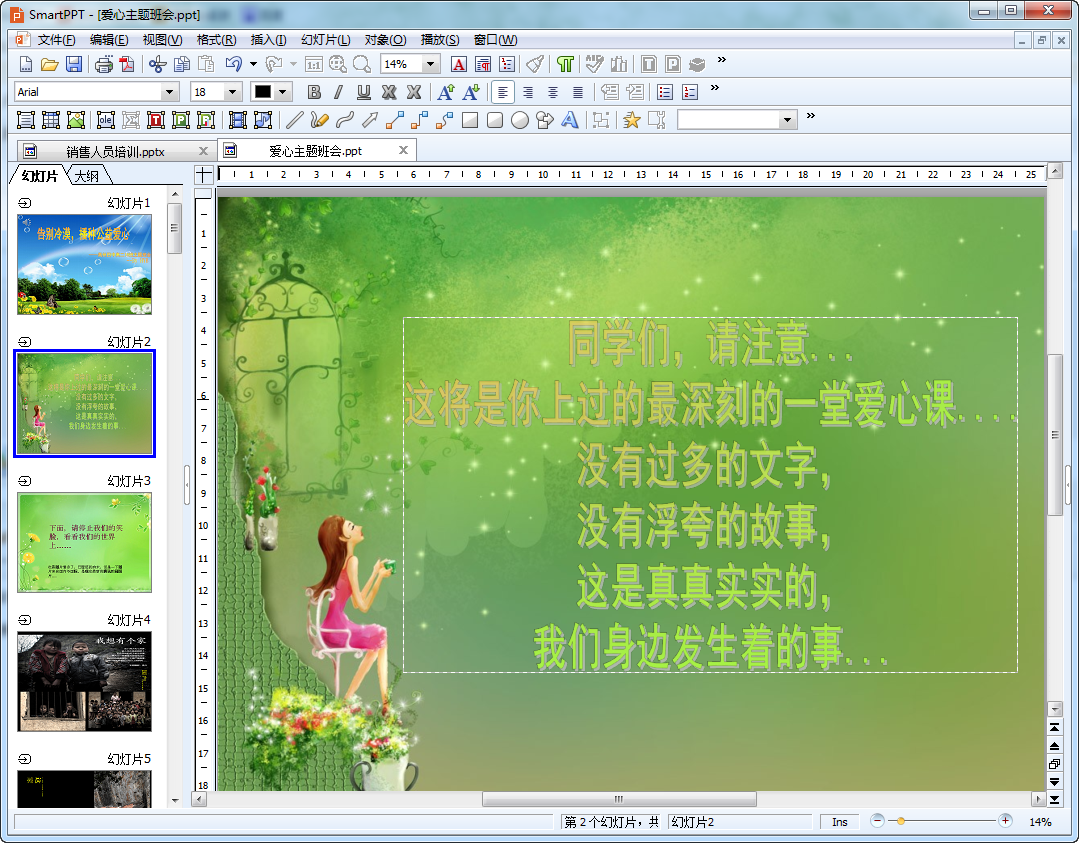Toggle Italic text style
The width and height of the screenshot is (1079, 843).
pos(338,92)
